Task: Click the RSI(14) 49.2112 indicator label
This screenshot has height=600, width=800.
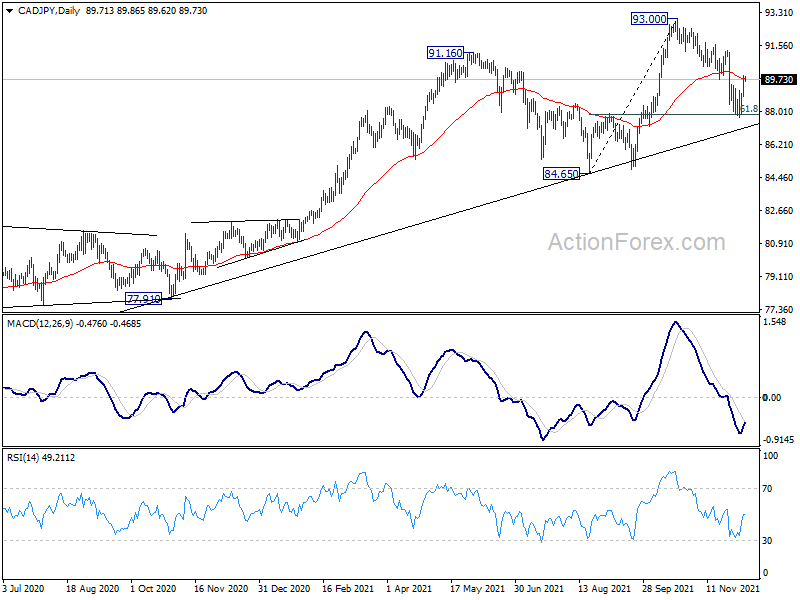Action: (41, 458)
